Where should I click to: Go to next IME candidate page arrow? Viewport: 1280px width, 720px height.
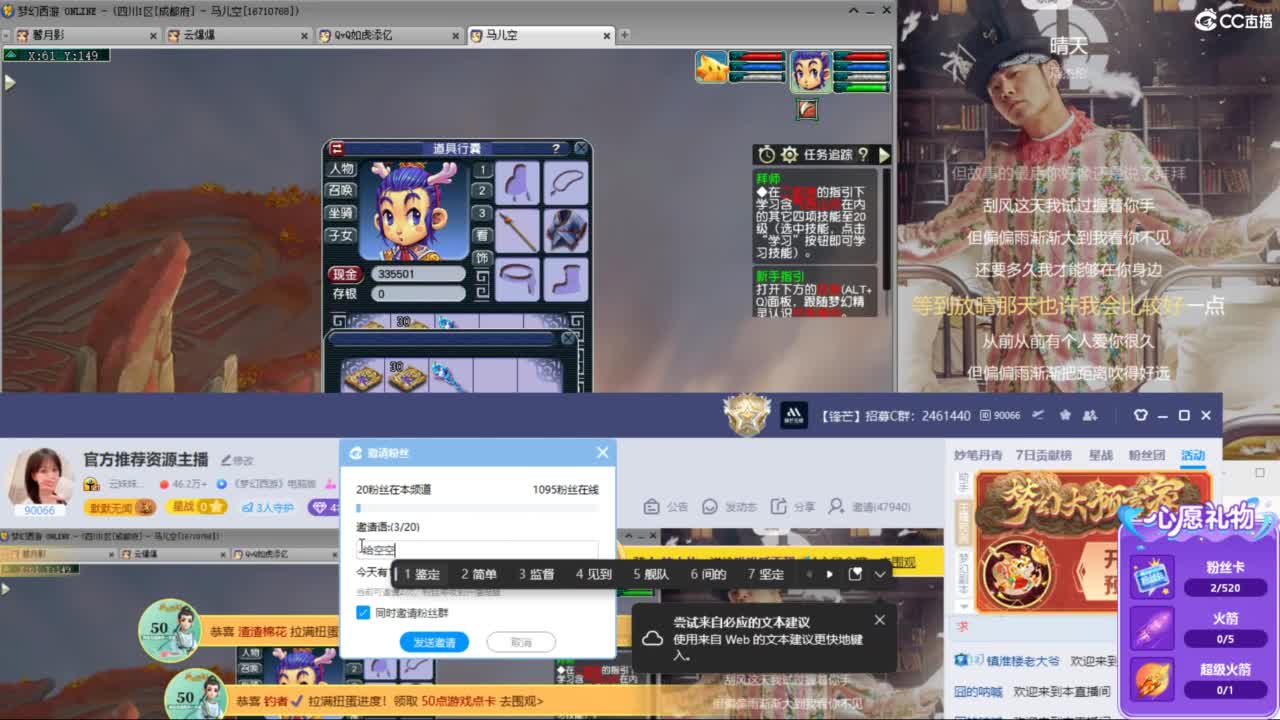tap(829, 574)
